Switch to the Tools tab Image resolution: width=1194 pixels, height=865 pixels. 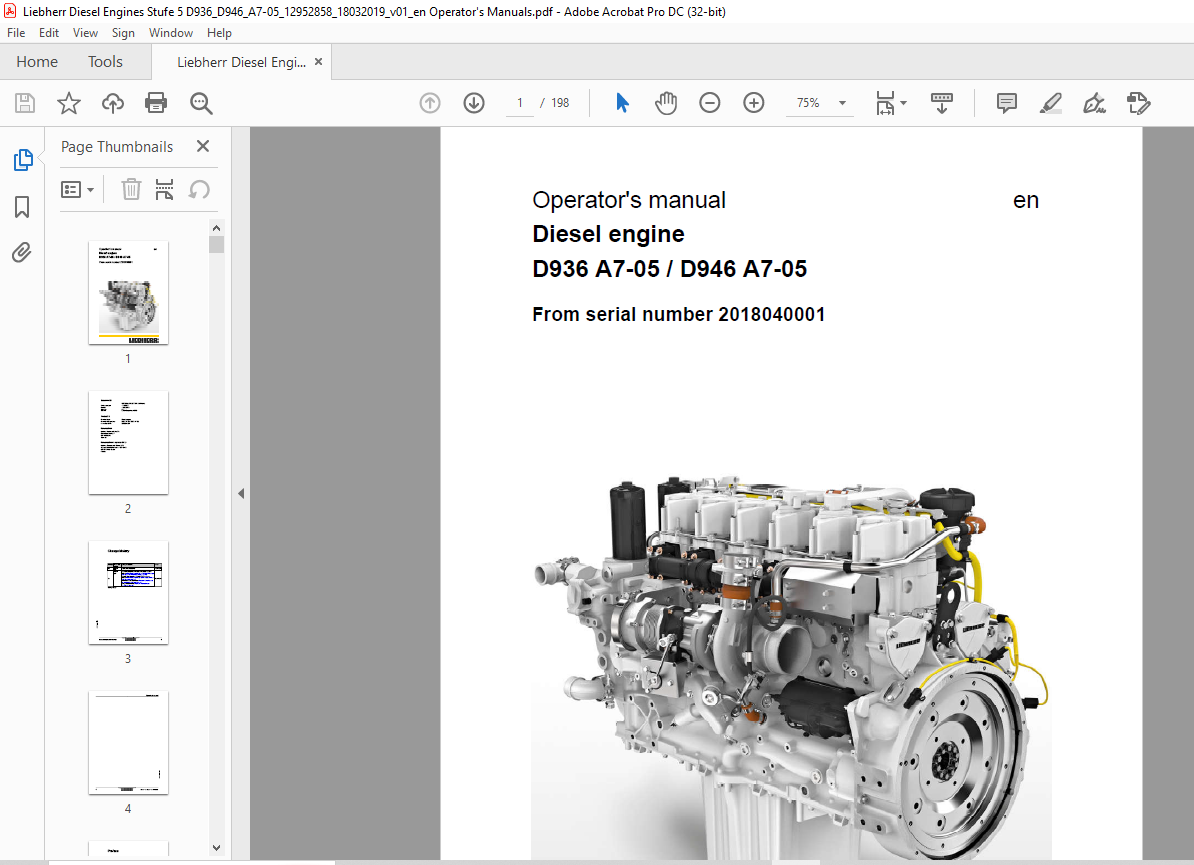pos(105,62)
